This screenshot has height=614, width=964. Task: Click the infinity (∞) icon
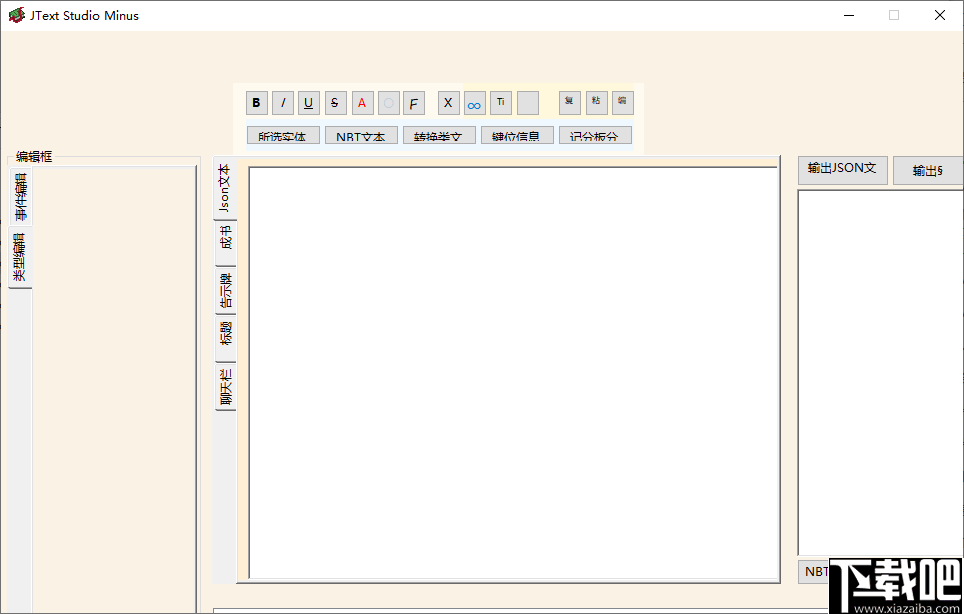(473, 102)
